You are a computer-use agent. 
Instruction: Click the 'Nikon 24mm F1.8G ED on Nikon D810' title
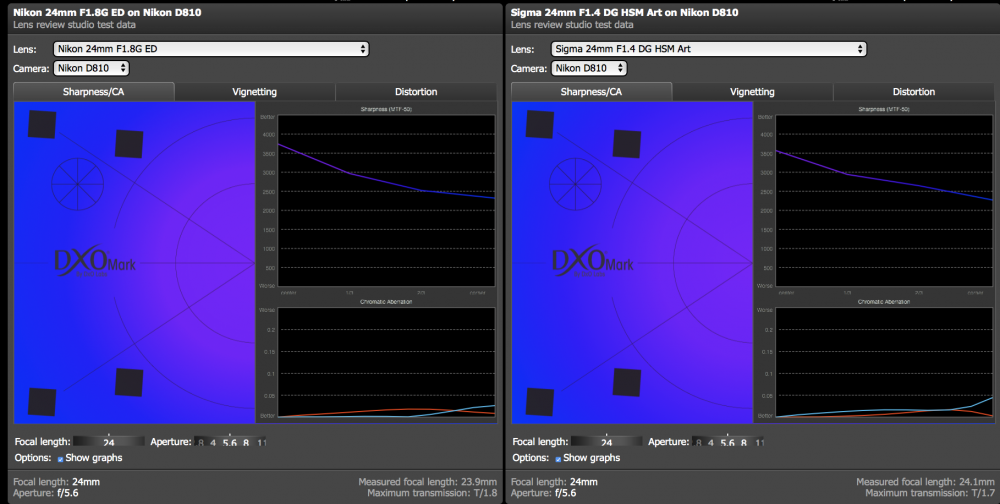click(107, 12)
